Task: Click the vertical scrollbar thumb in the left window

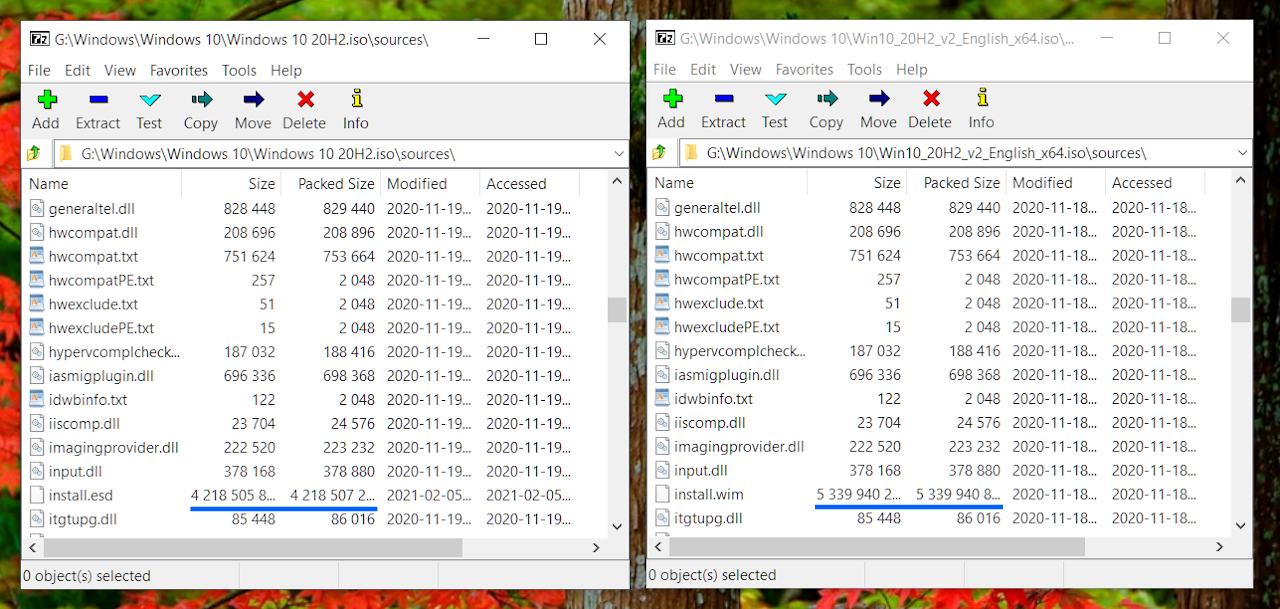Action: click(617, 310)
